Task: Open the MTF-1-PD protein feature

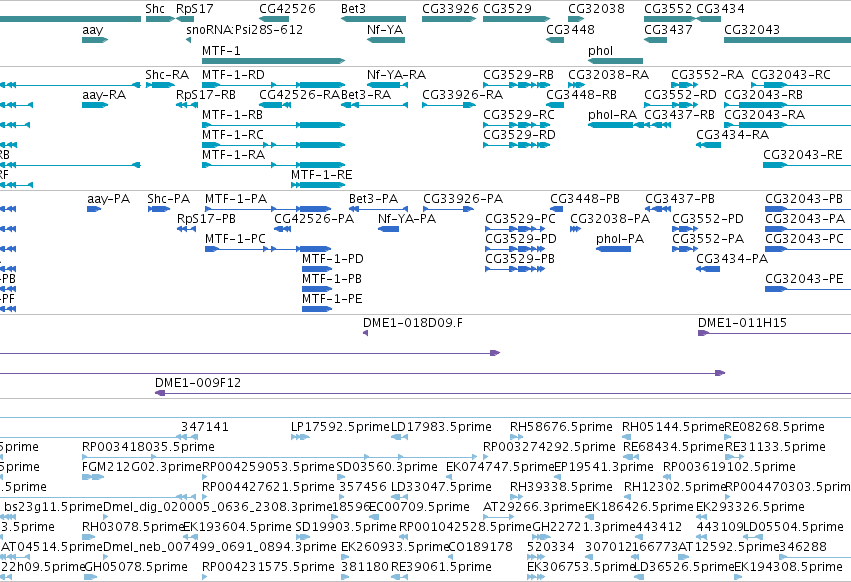Action: (317, 269)
